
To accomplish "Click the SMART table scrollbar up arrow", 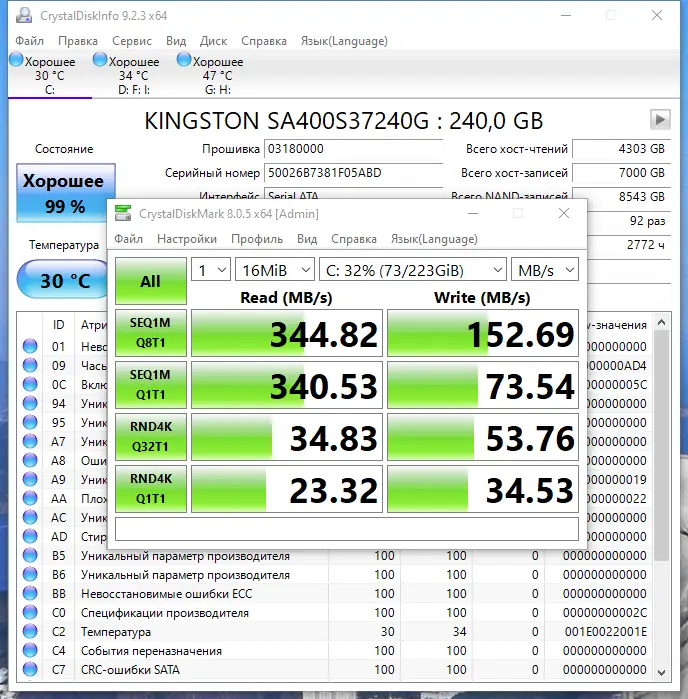I will pos(662,322).
